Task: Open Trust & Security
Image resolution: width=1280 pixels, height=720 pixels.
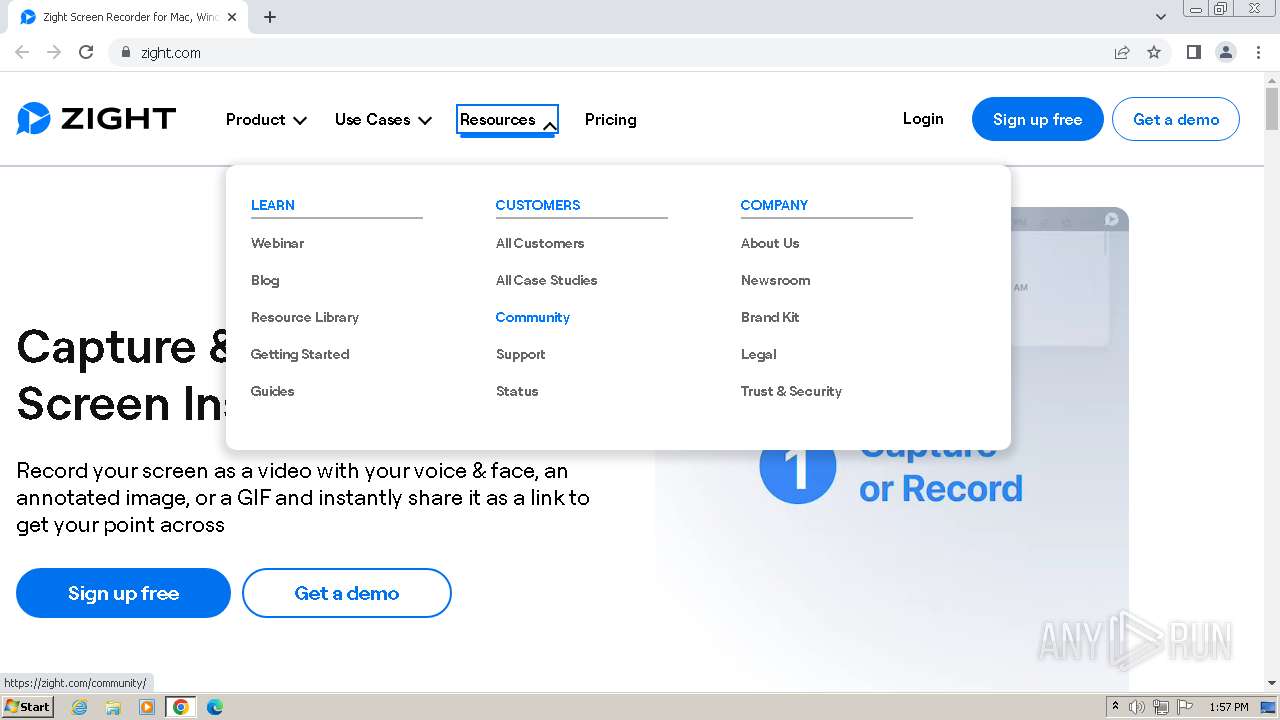Action: 791,391
